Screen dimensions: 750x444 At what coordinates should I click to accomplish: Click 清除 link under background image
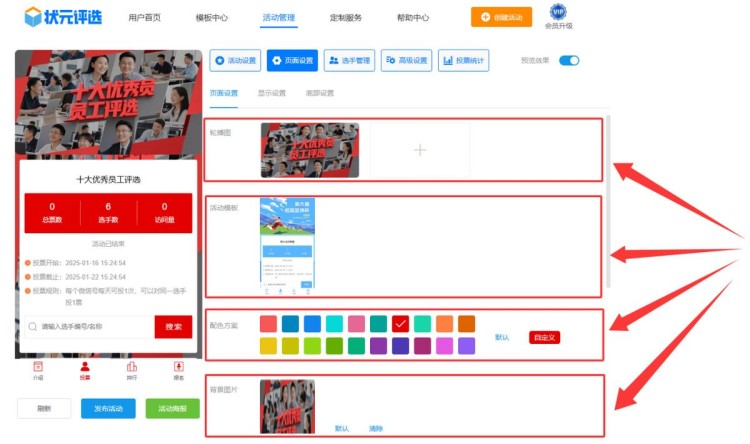[376, 428]
